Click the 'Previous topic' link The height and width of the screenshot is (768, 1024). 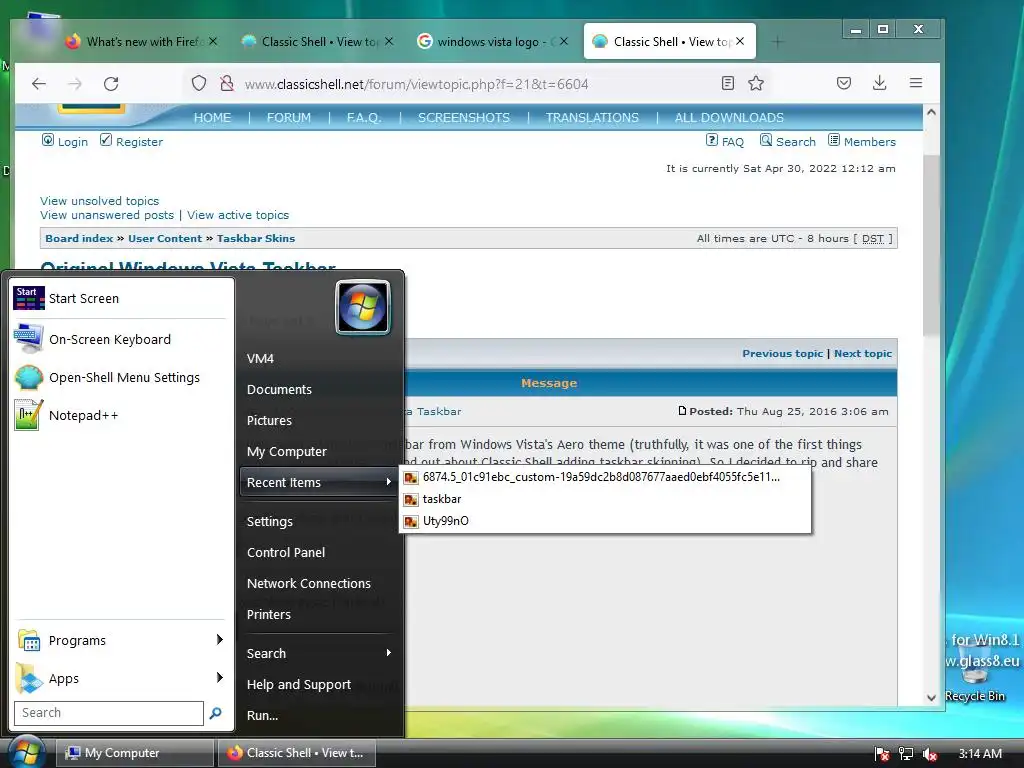pyautogui.click(x=782, y=353)
